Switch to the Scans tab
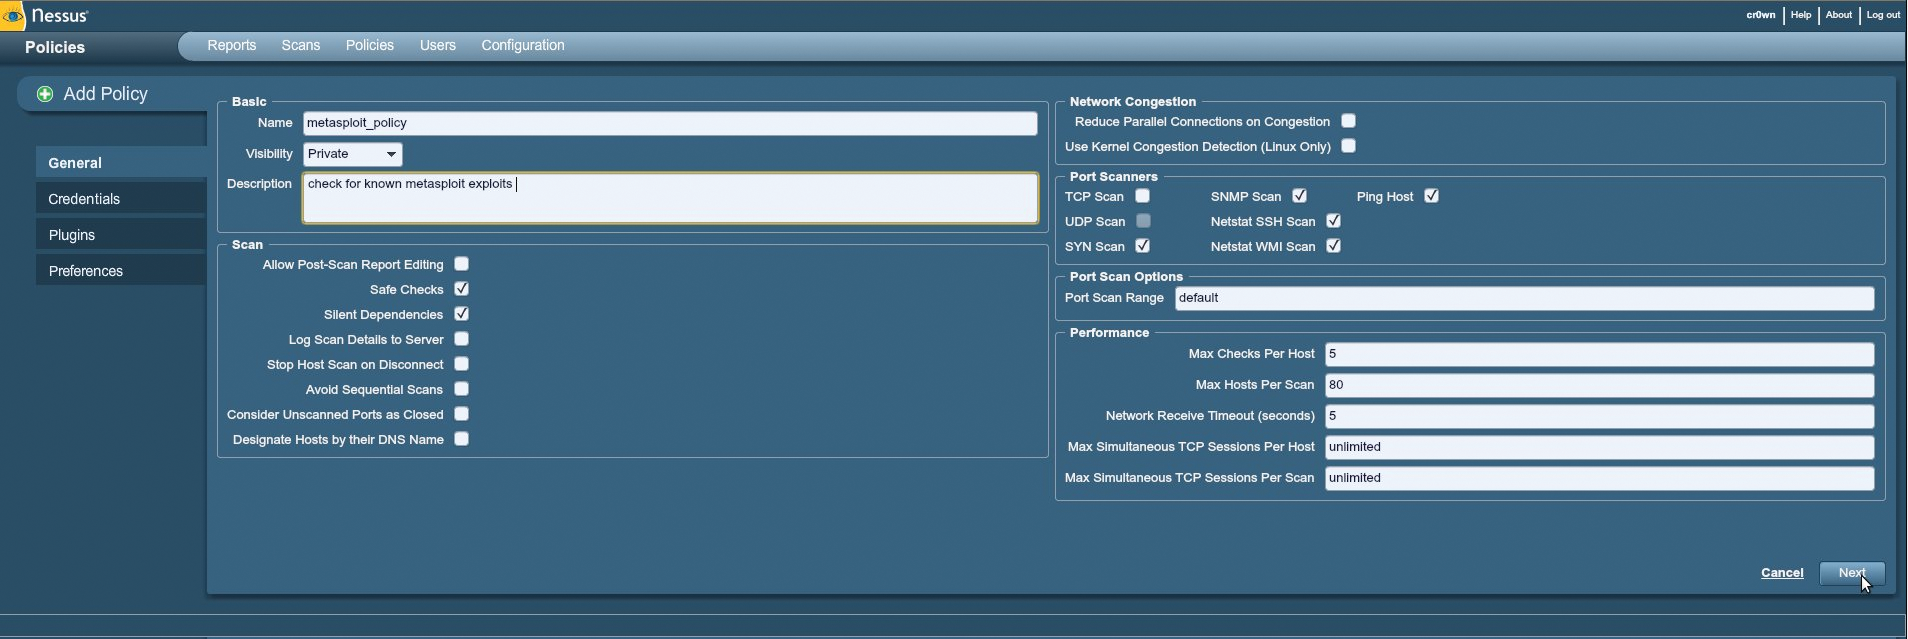Screen dimensions: 1908x639 tap(300, 46)
